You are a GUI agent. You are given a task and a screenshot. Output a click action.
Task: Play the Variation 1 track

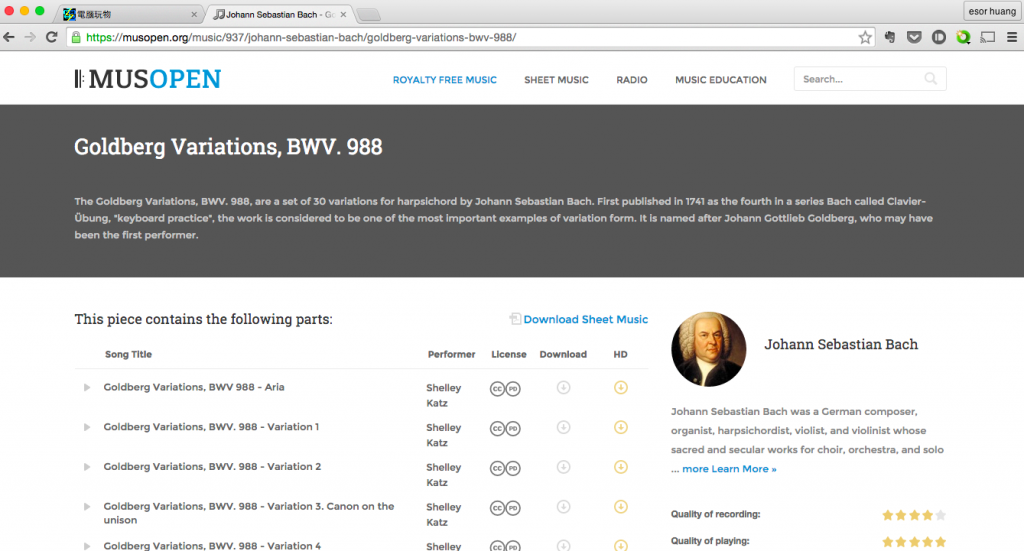pyautogui.click(x=87, y=428)
